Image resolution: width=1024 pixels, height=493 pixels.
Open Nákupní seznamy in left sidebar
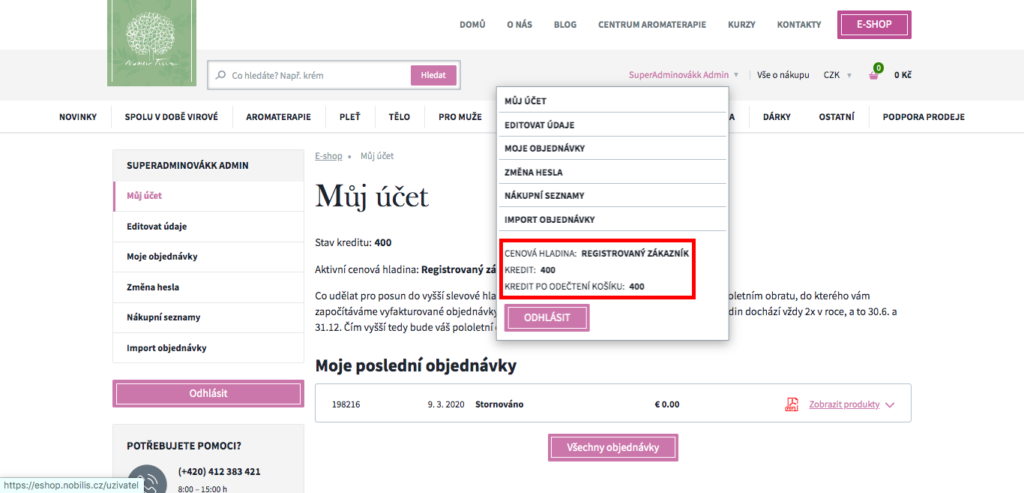[208, 317]
